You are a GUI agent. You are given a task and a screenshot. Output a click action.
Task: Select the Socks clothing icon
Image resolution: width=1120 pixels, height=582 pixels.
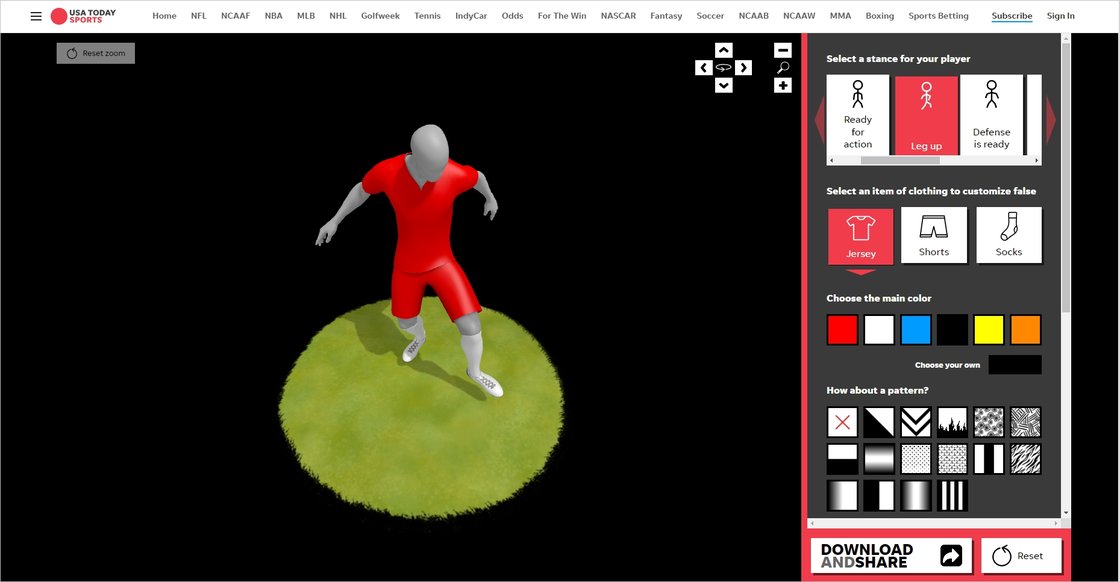point(1009,235)
